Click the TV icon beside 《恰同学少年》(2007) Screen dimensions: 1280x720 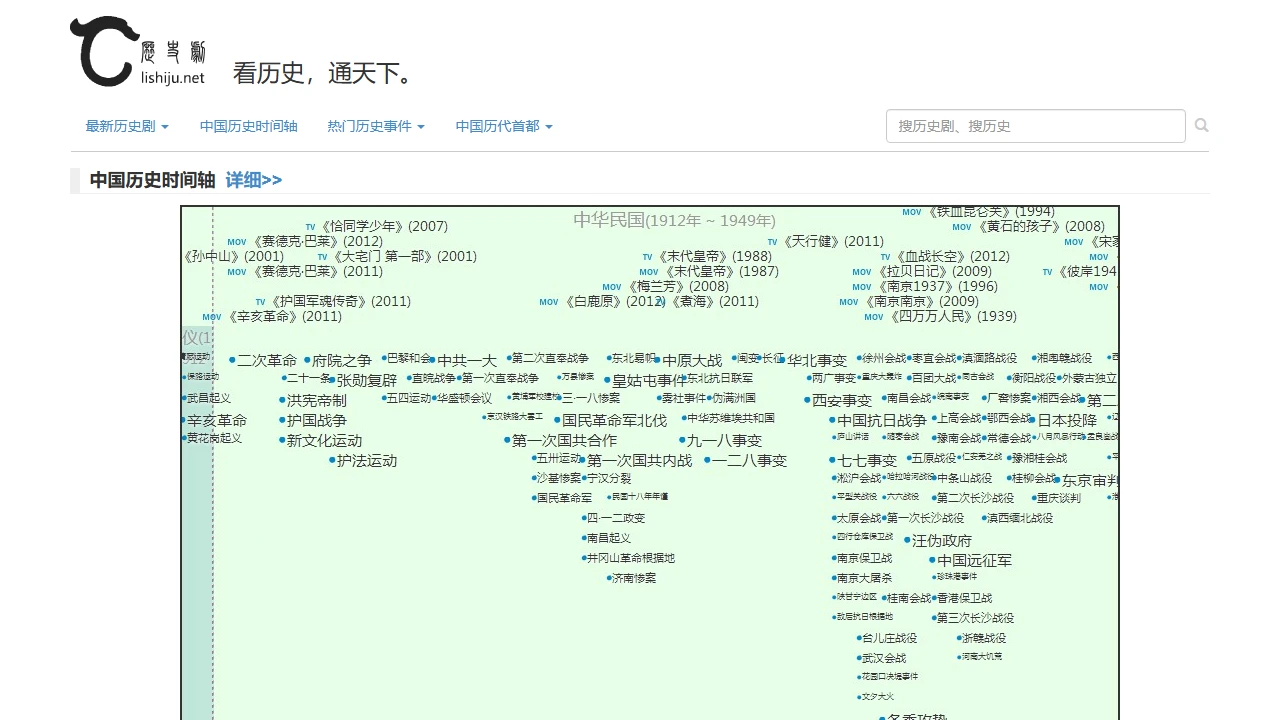tap(310, 226)
